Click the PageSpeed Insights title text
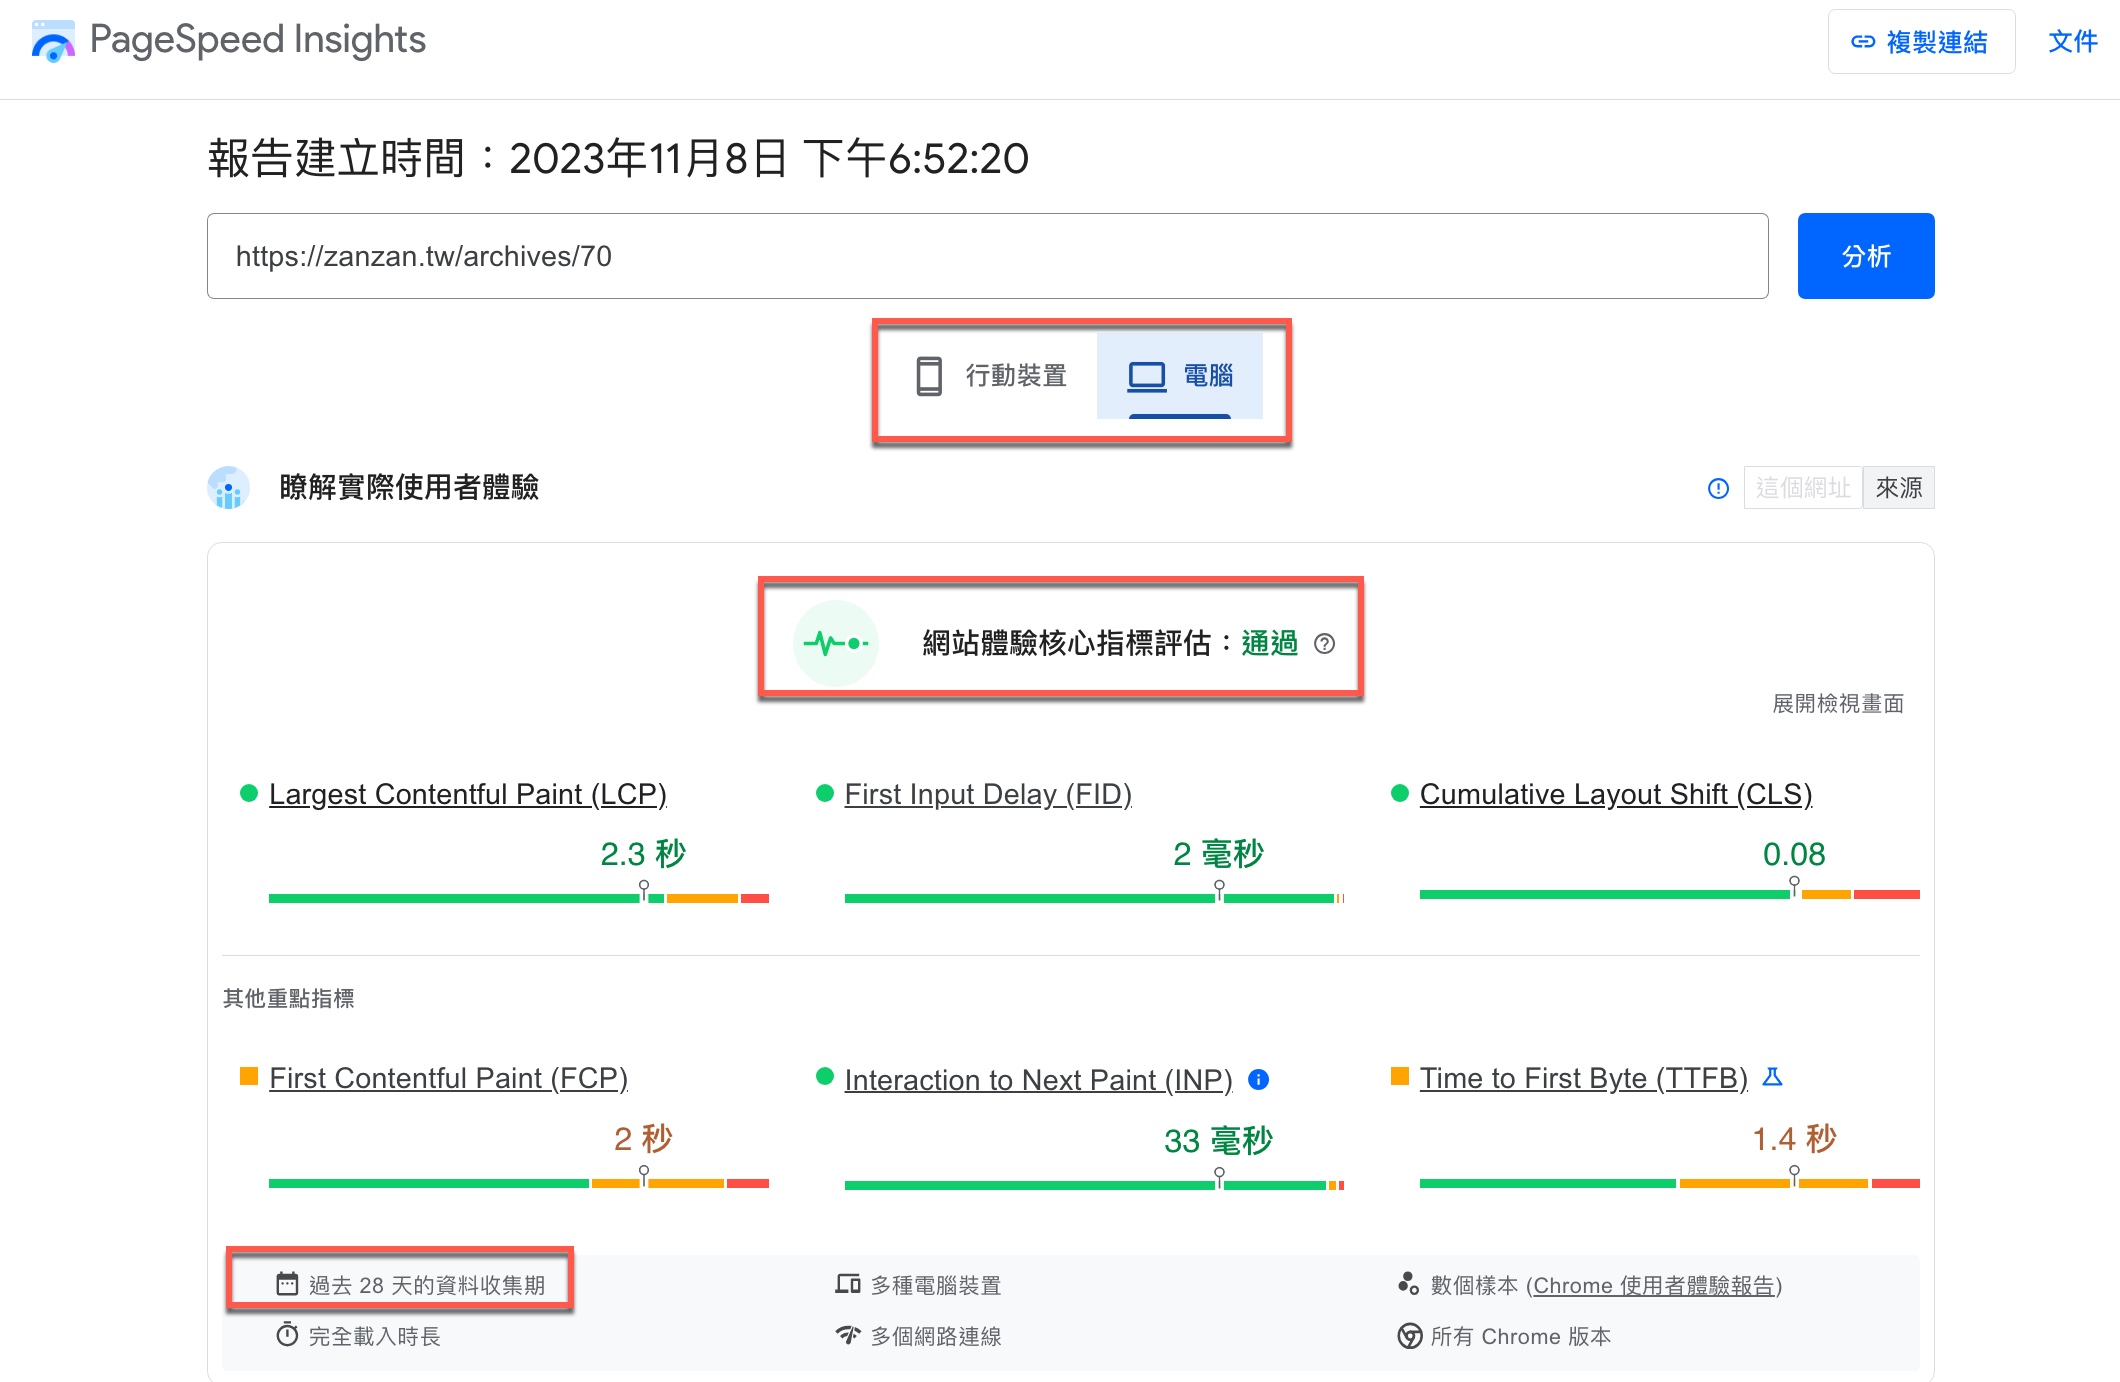2120x1382 pixels. coord(258,40)
